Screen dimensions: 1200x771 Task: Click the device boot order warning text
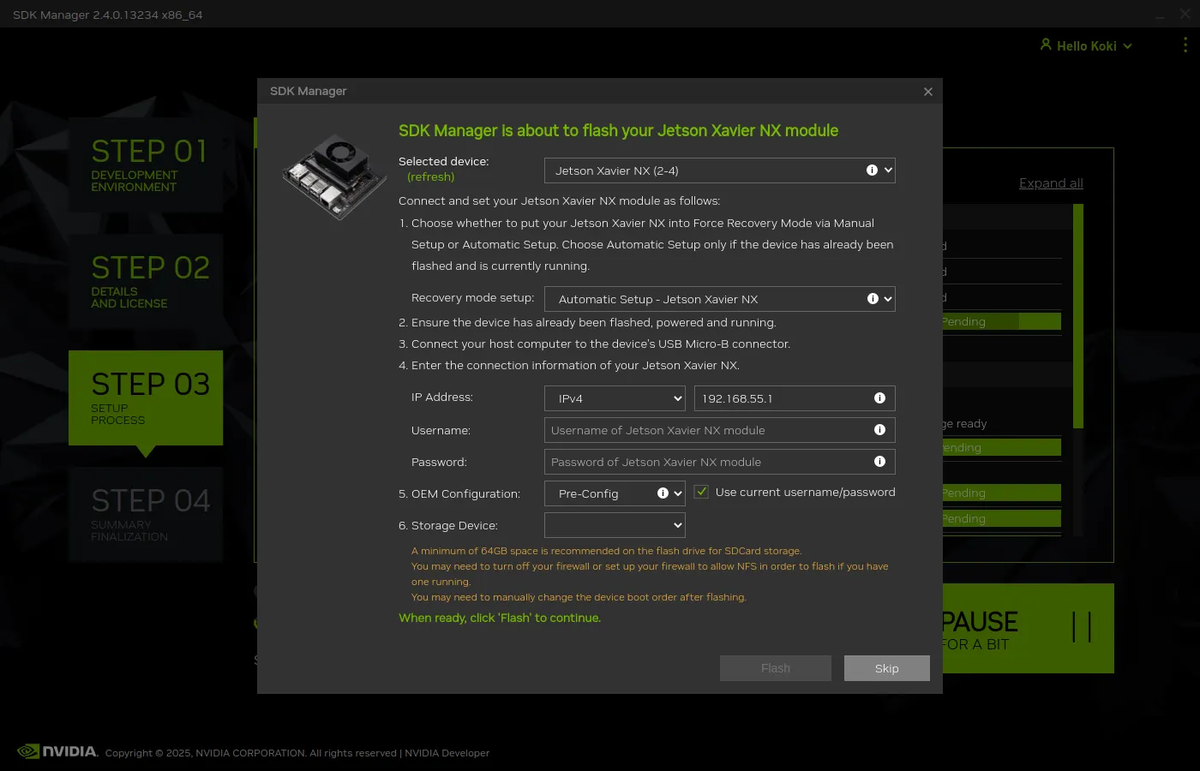point(578,597)
